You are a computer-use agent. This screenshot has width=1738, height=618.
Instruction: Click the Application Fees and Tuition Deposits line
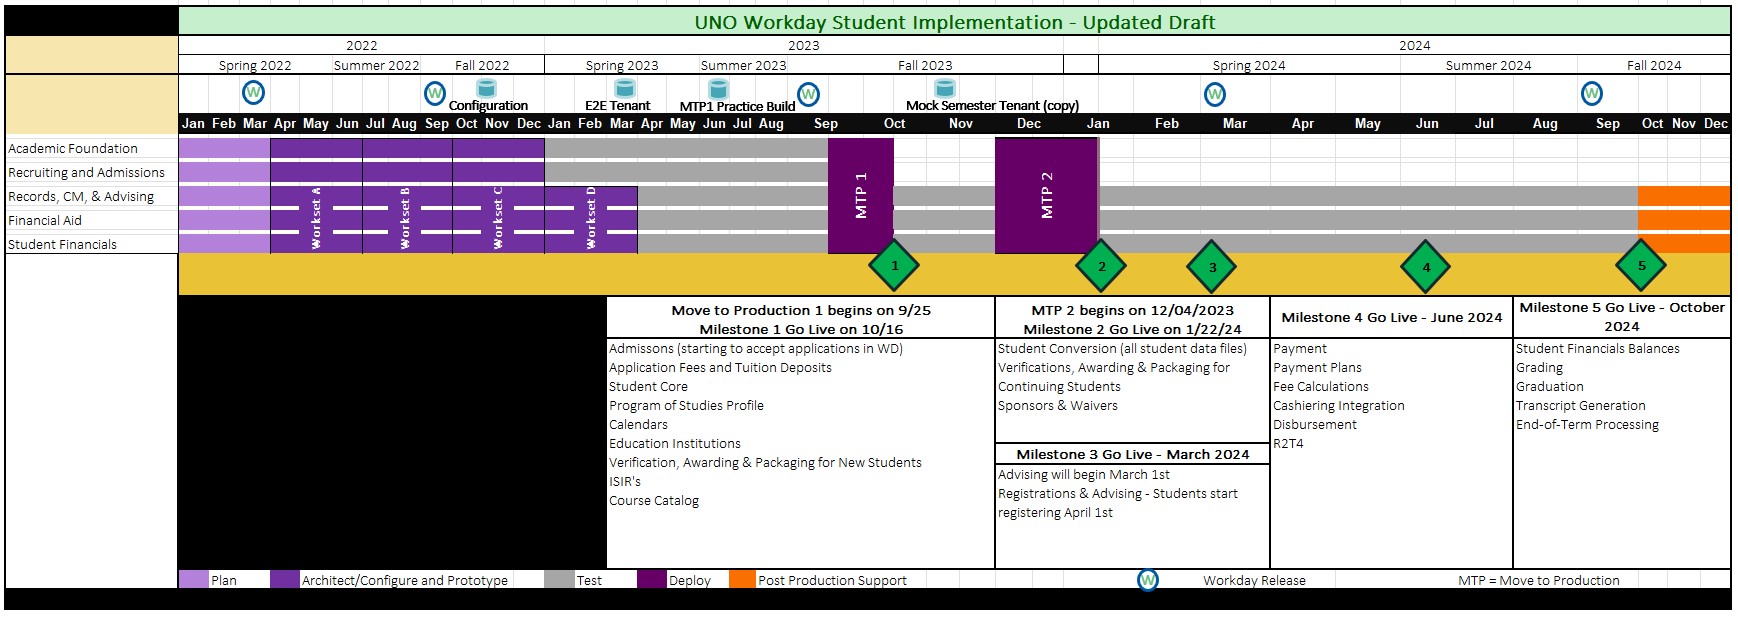(720, 367)
